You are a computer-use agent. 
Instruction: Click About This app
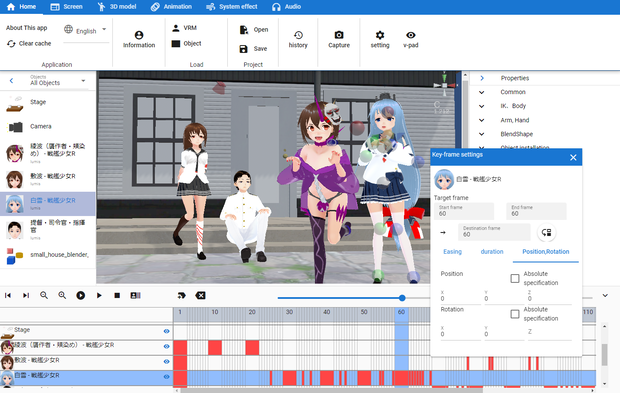26,28
